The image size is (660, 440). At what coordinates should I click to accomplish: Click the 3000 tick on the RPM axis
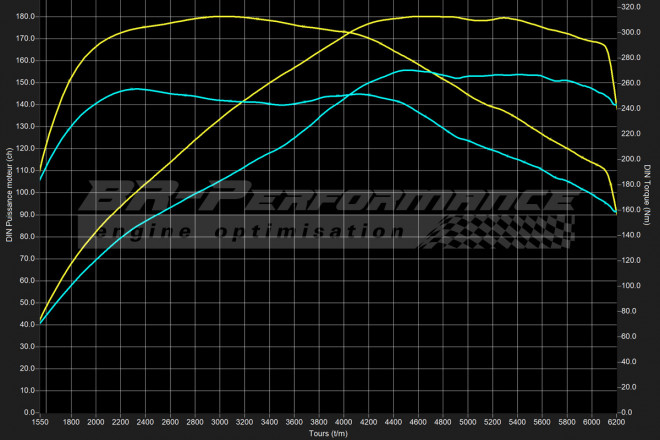(x=223, y=422)
